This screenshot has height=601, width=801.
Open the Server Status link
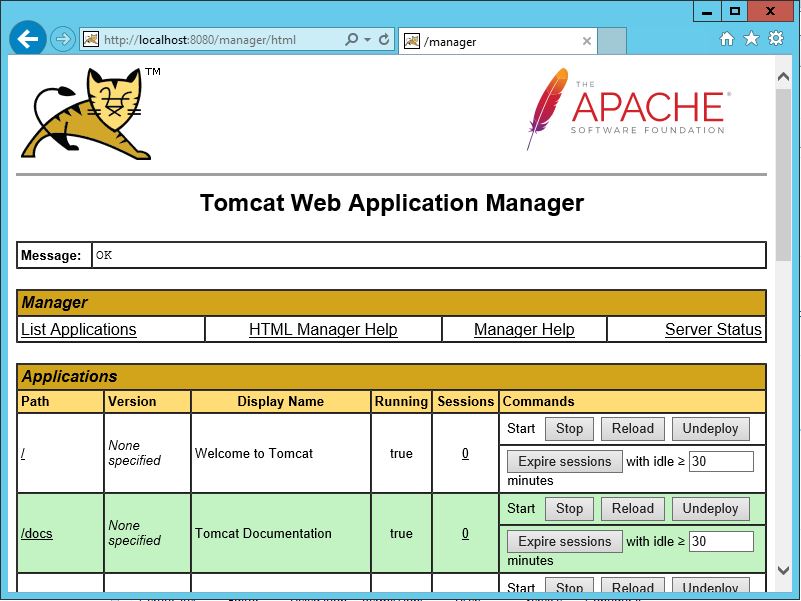pyautogui.click(x=713, y=329)
